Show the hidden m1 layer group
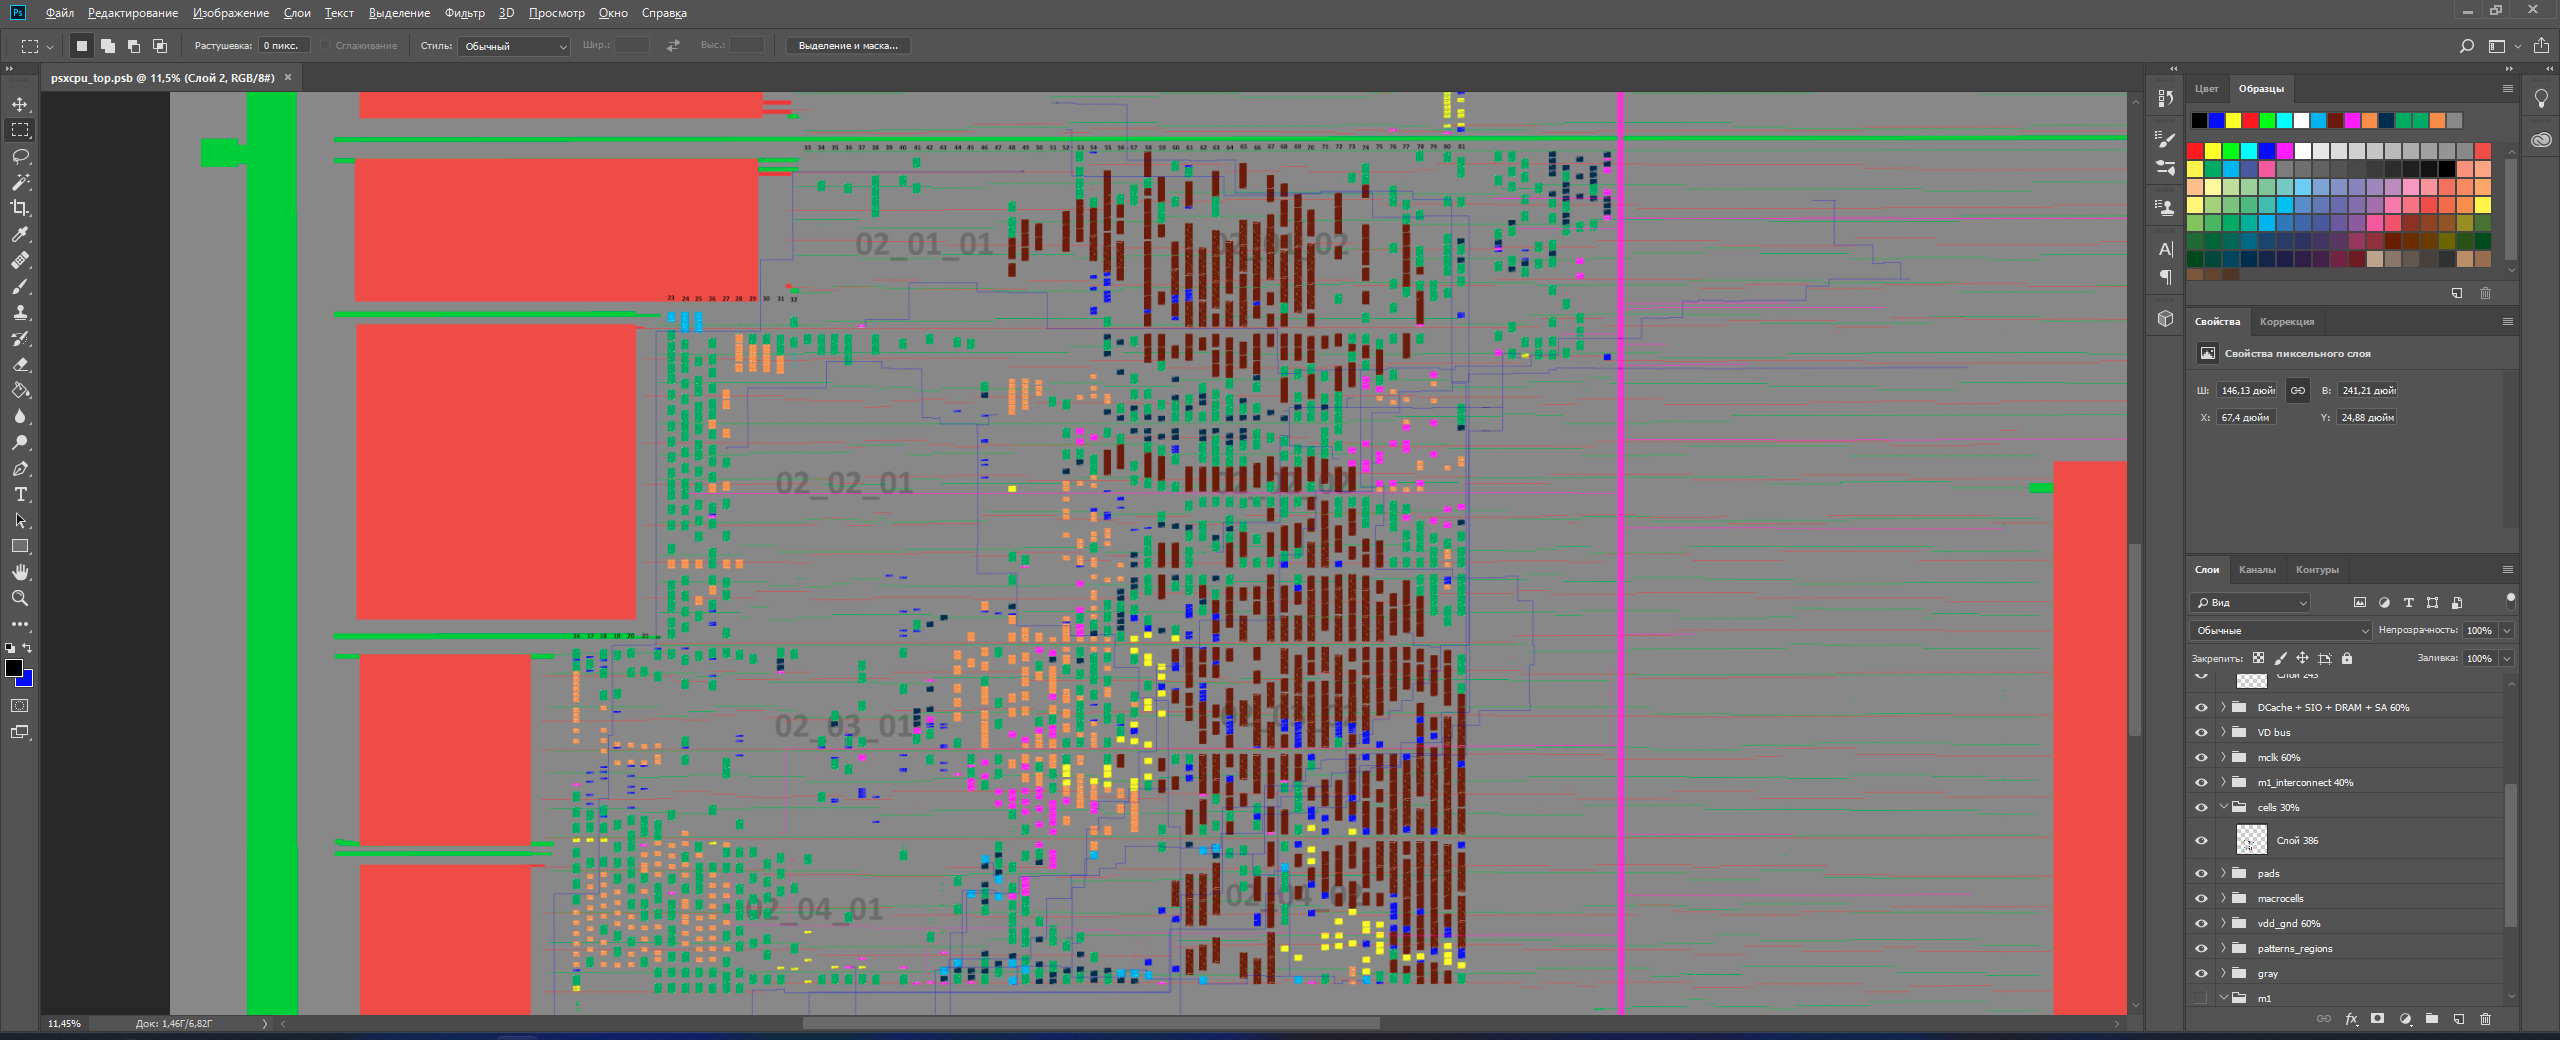The height and width of the screenshot is (1040, 2560). tap(2201, 998)
